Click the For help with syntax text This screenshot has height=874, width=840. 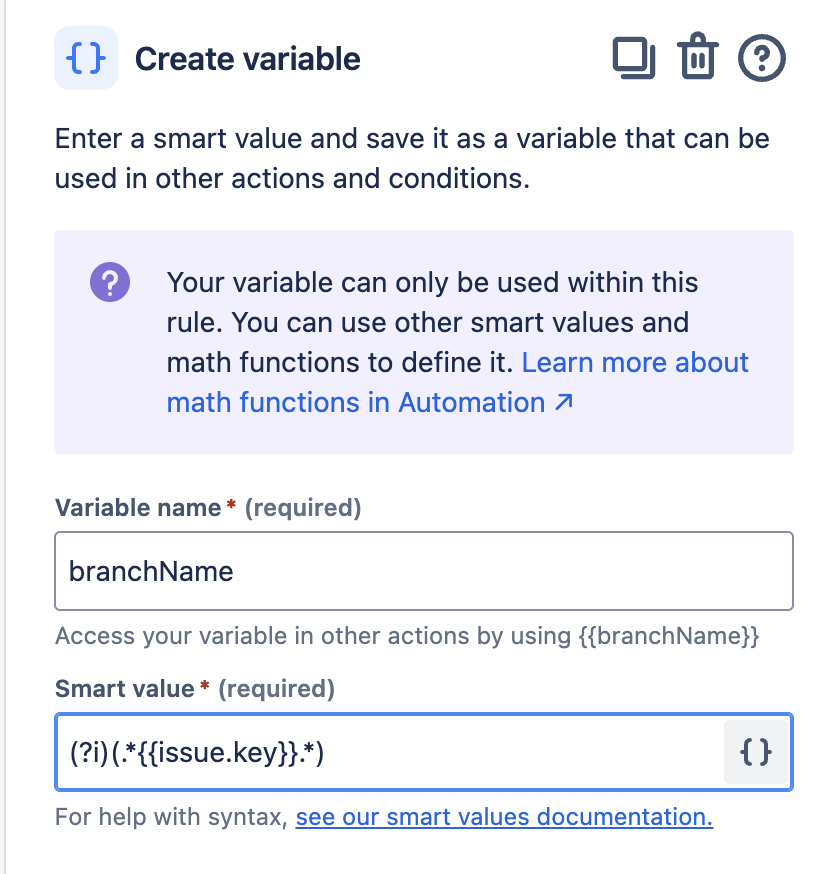coord(172,817)
